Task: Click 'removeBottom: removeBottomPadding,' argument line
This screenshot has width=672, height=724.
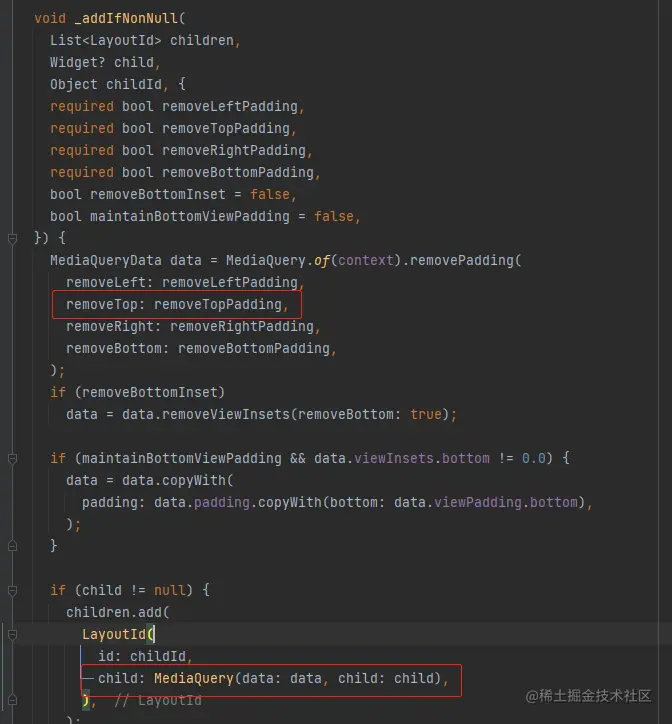Action: [201, 349]
